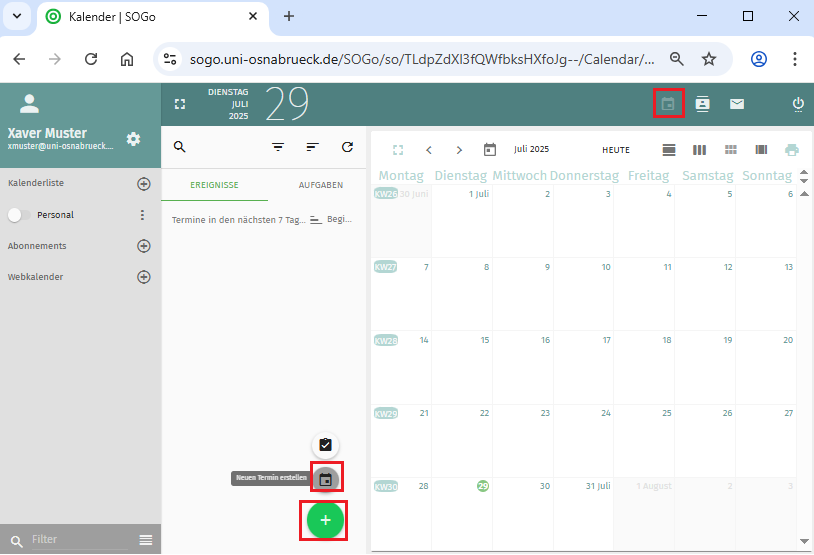Open the address book module icon
814x555 pixels.
(x=703, y=104)
